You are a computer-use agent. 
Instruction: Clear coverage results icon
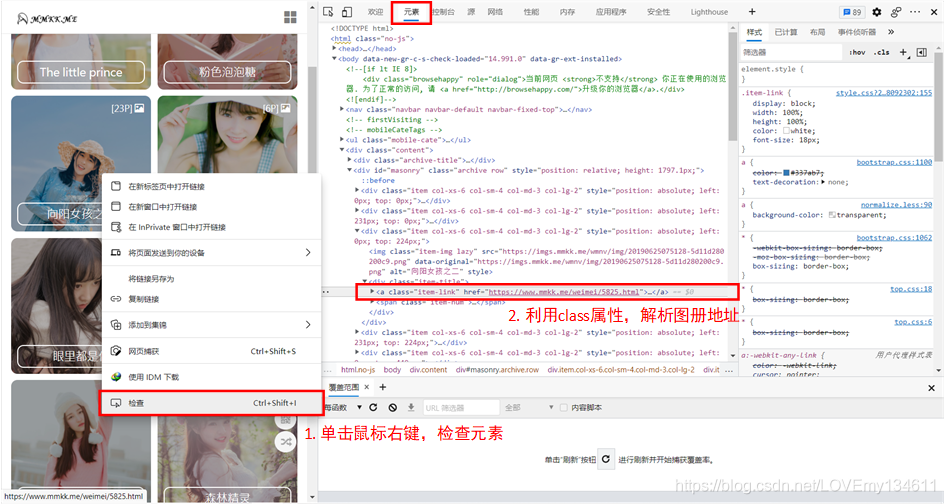pos(392,408)
